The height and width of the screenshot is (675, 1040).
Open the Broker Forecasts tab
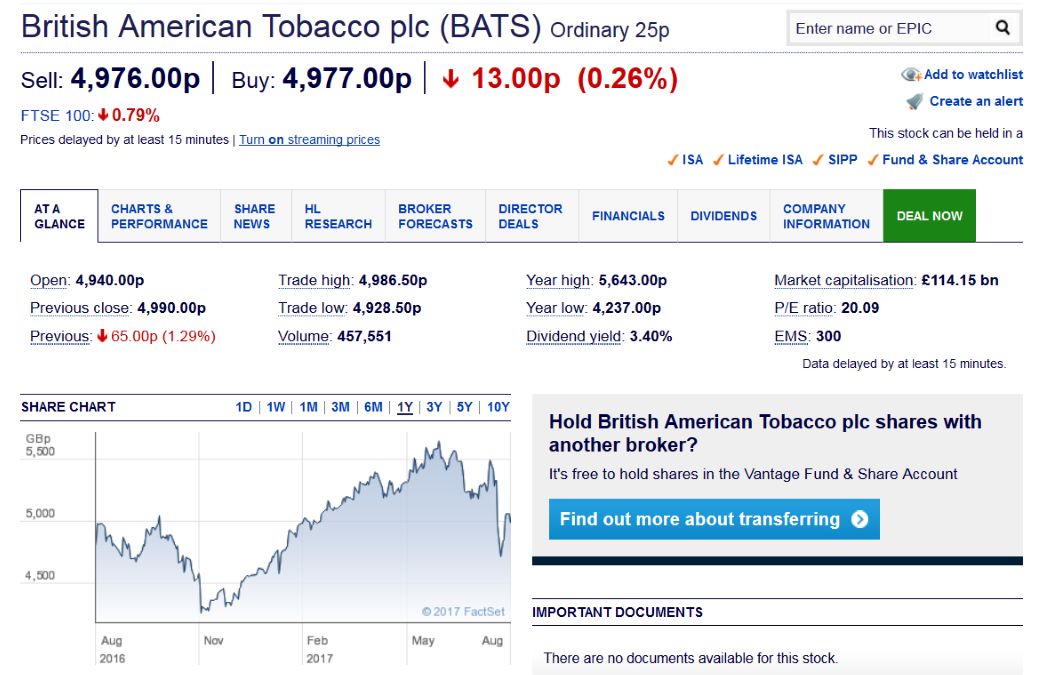coord(435,216)
